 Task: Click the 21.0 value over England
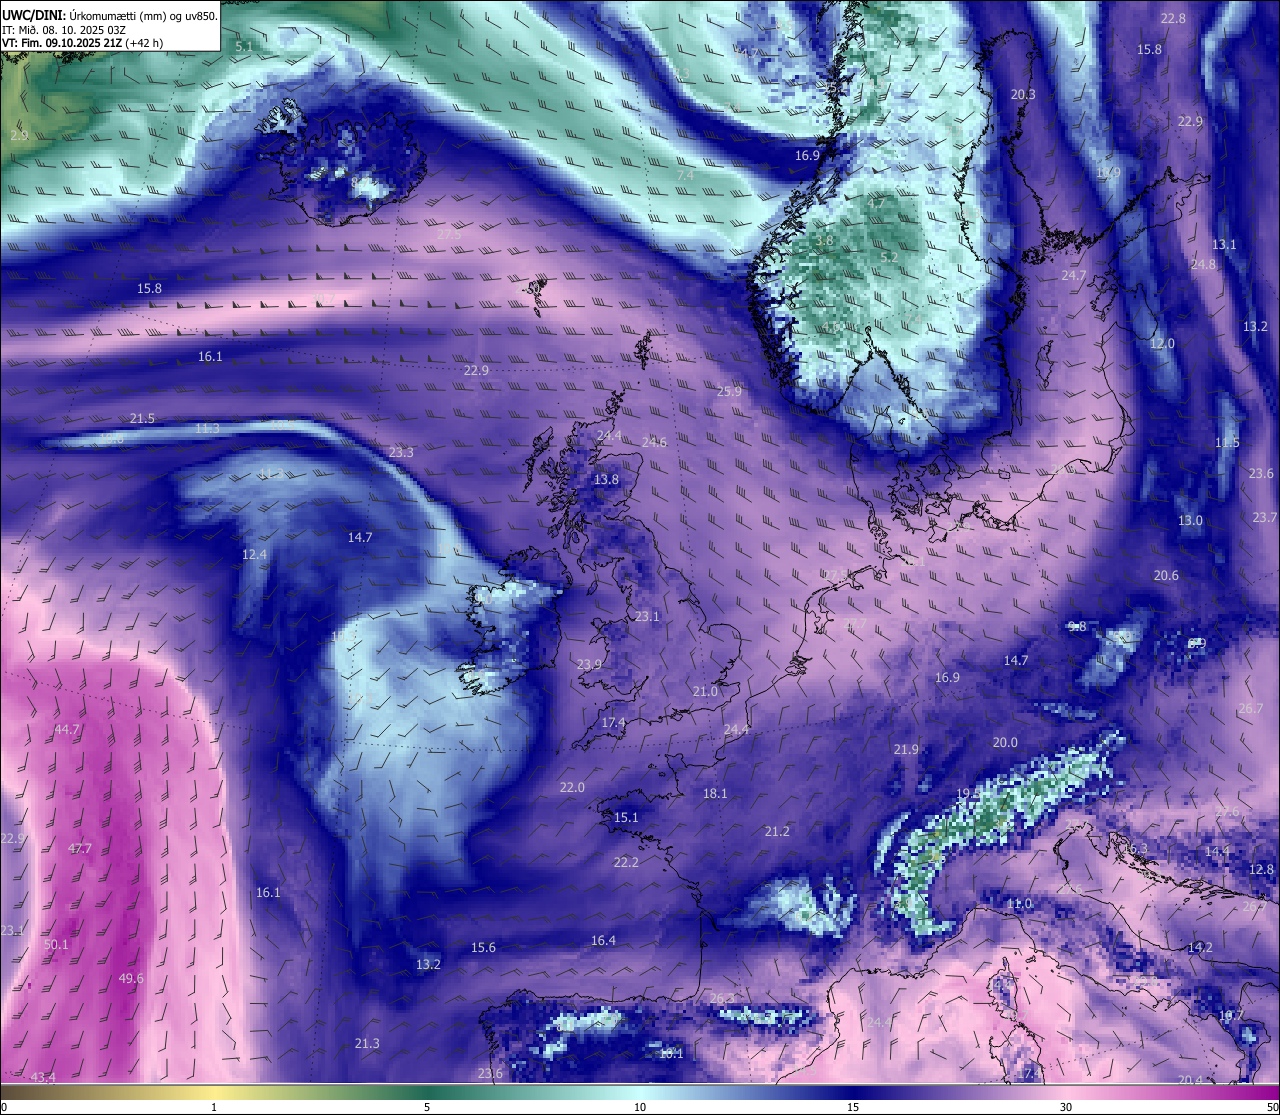(x=705, y=692)
